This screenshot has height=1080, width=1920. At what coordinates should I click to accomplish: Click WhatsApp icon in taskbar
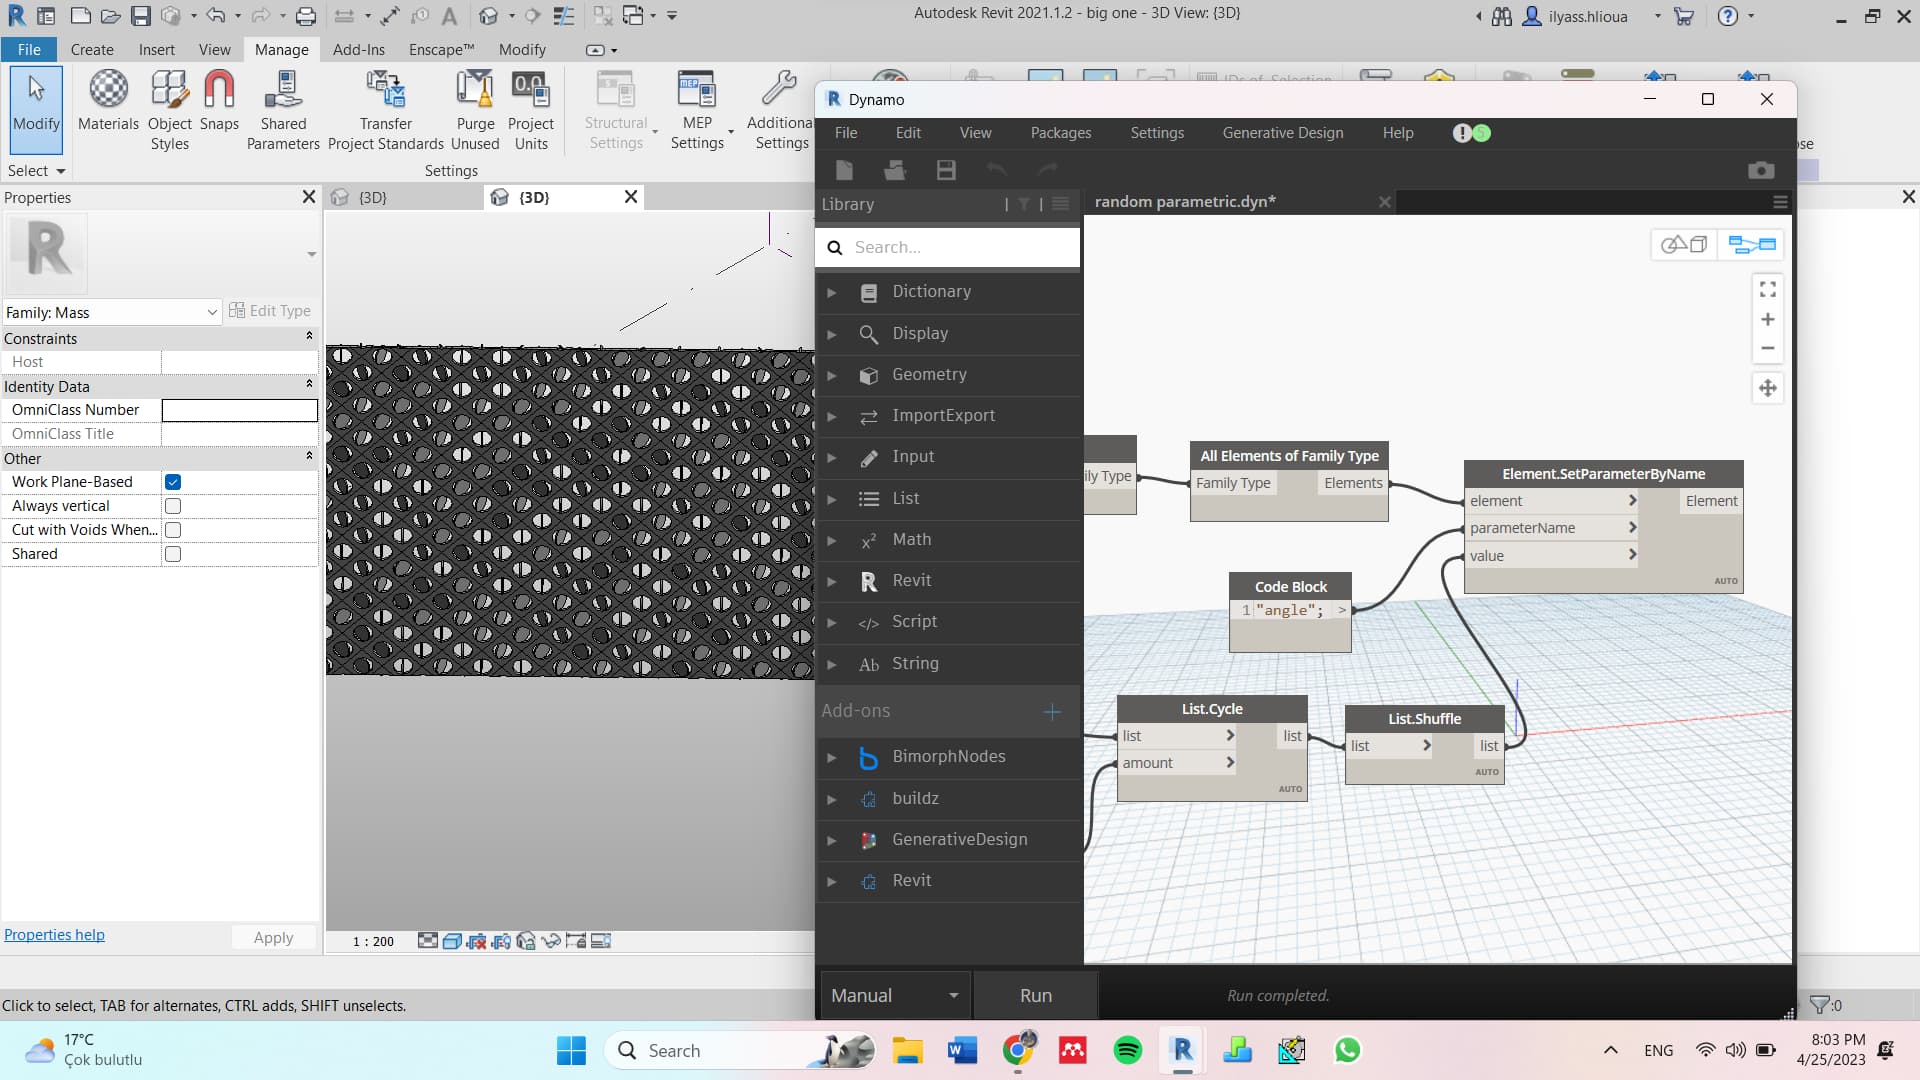(x=1347, y=1050)
